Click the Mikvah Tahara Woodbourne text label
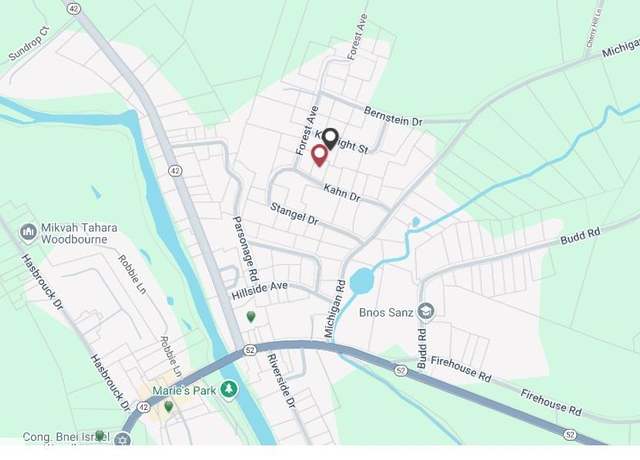Screen dimensions: 640x460 coord(79,233)
